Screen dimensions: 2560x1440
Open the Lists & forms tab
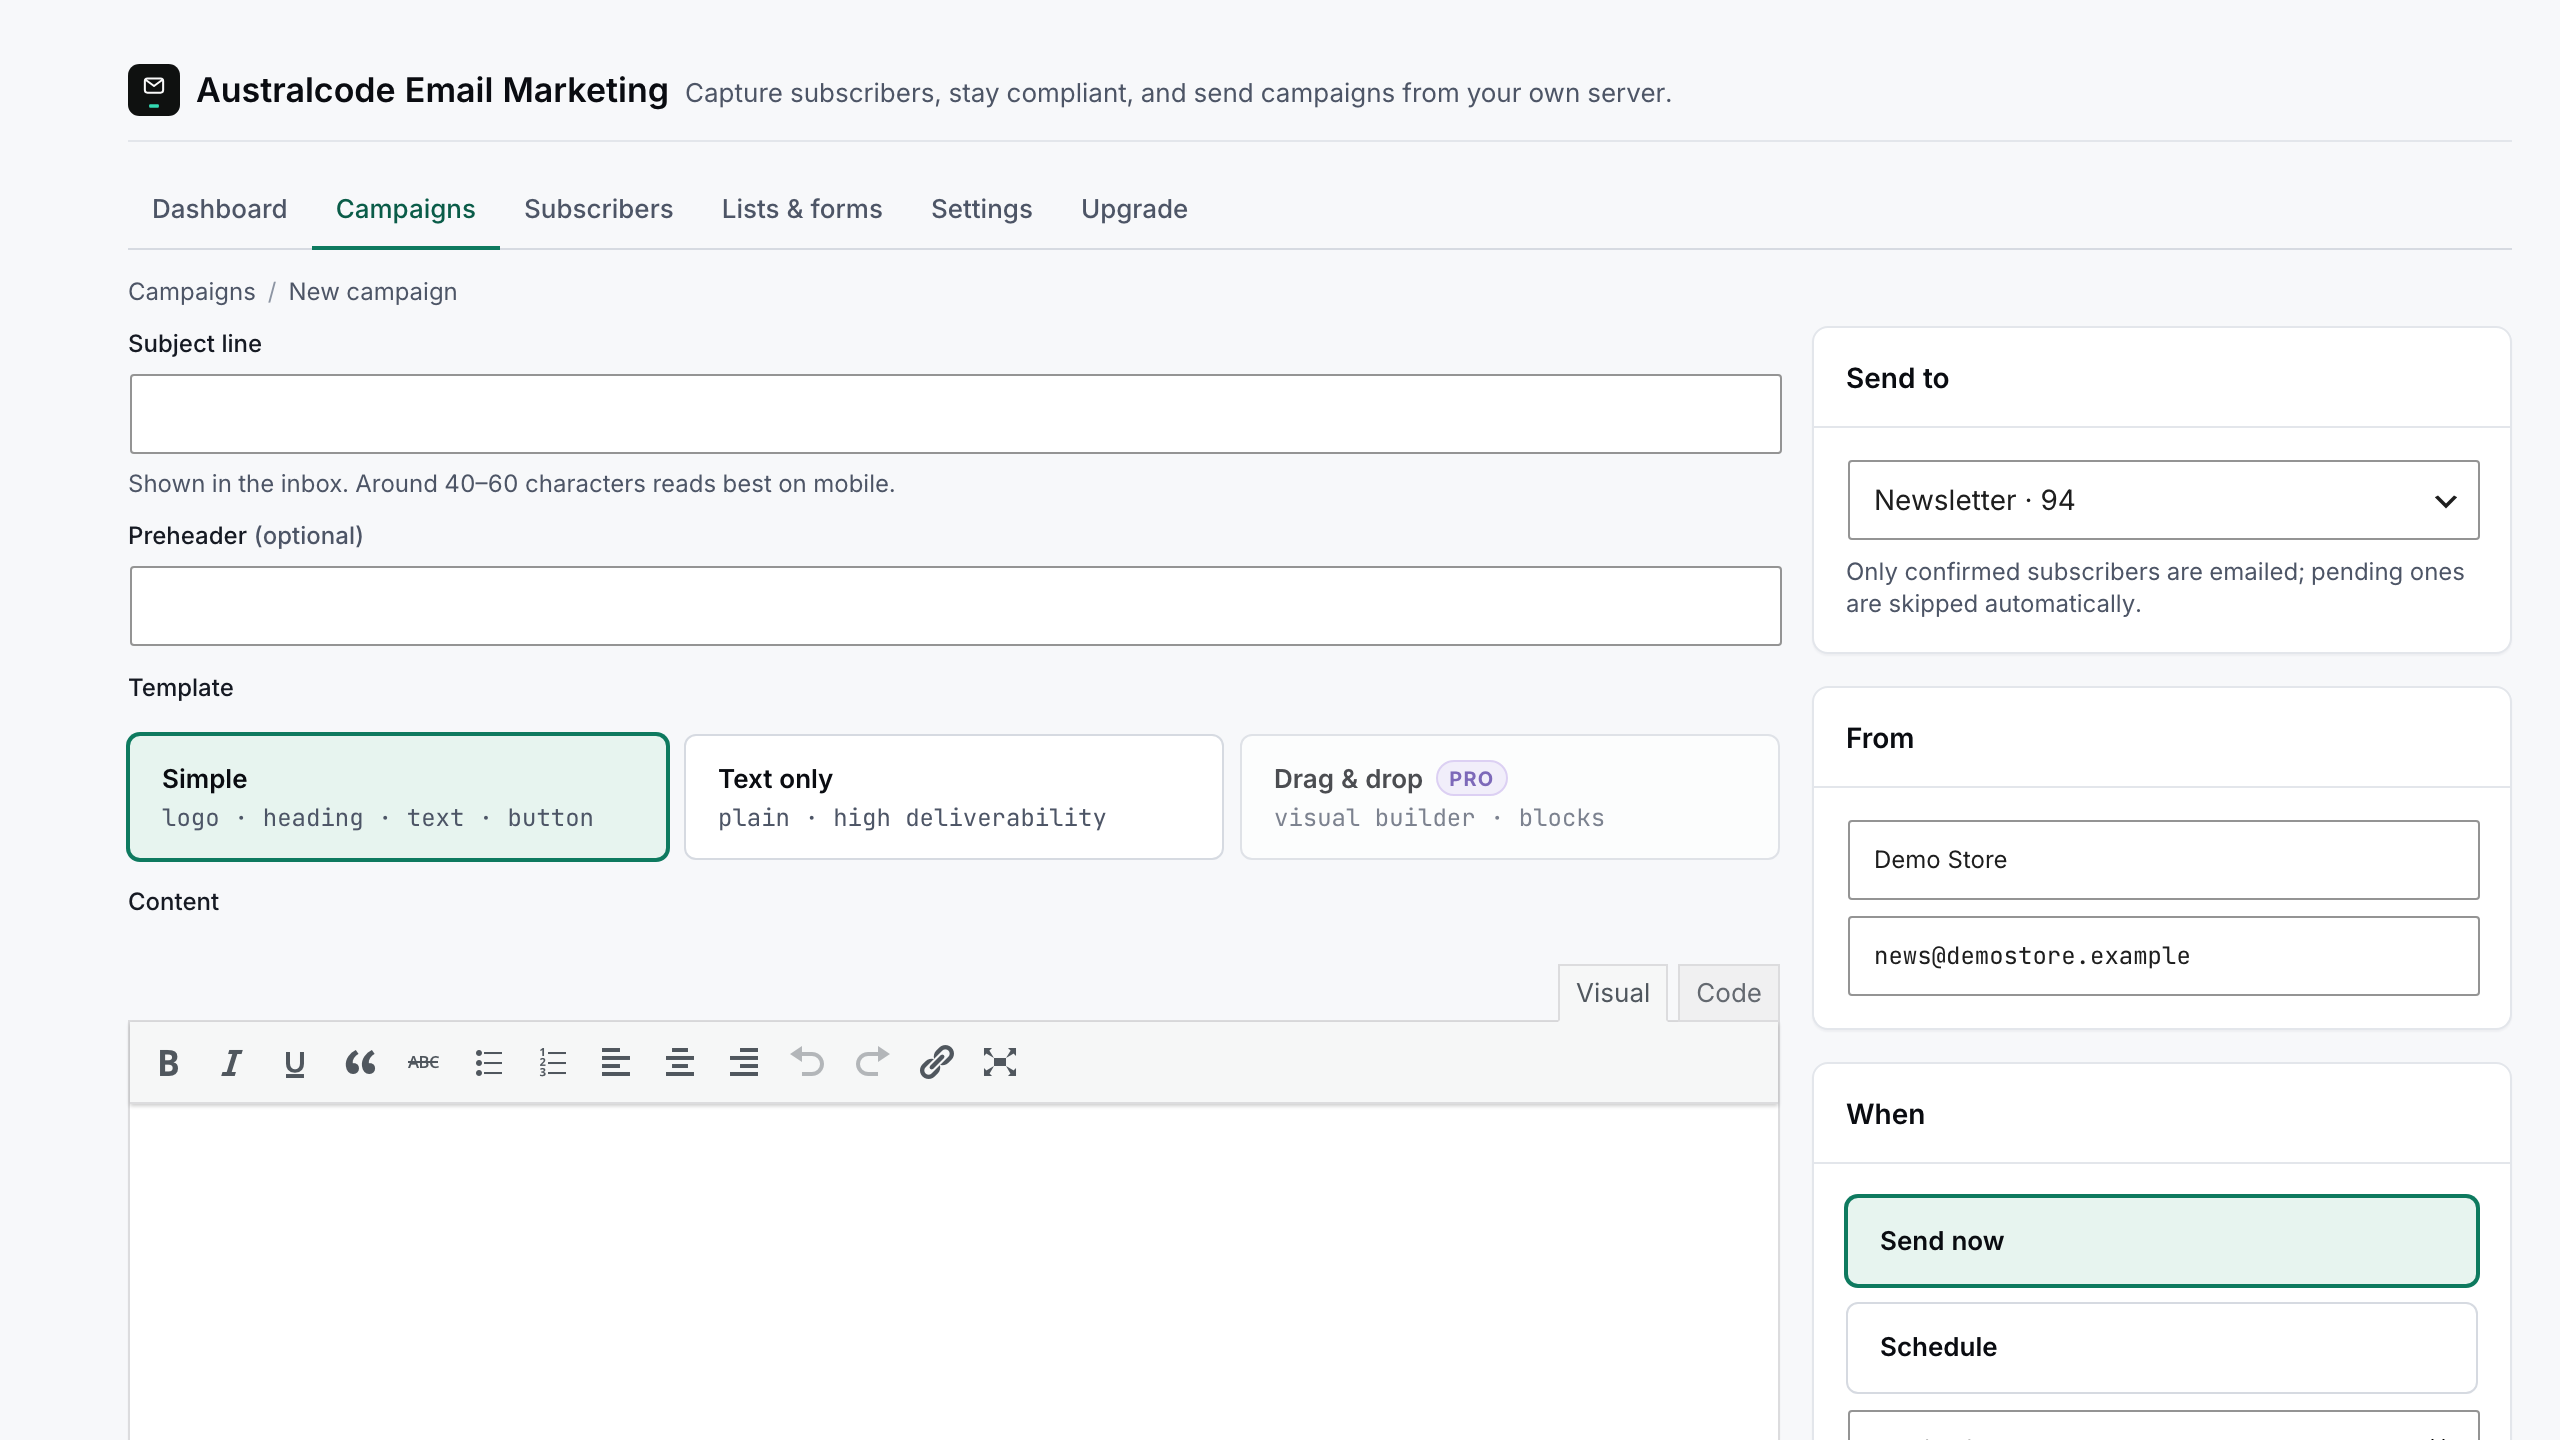pos(802,209)
